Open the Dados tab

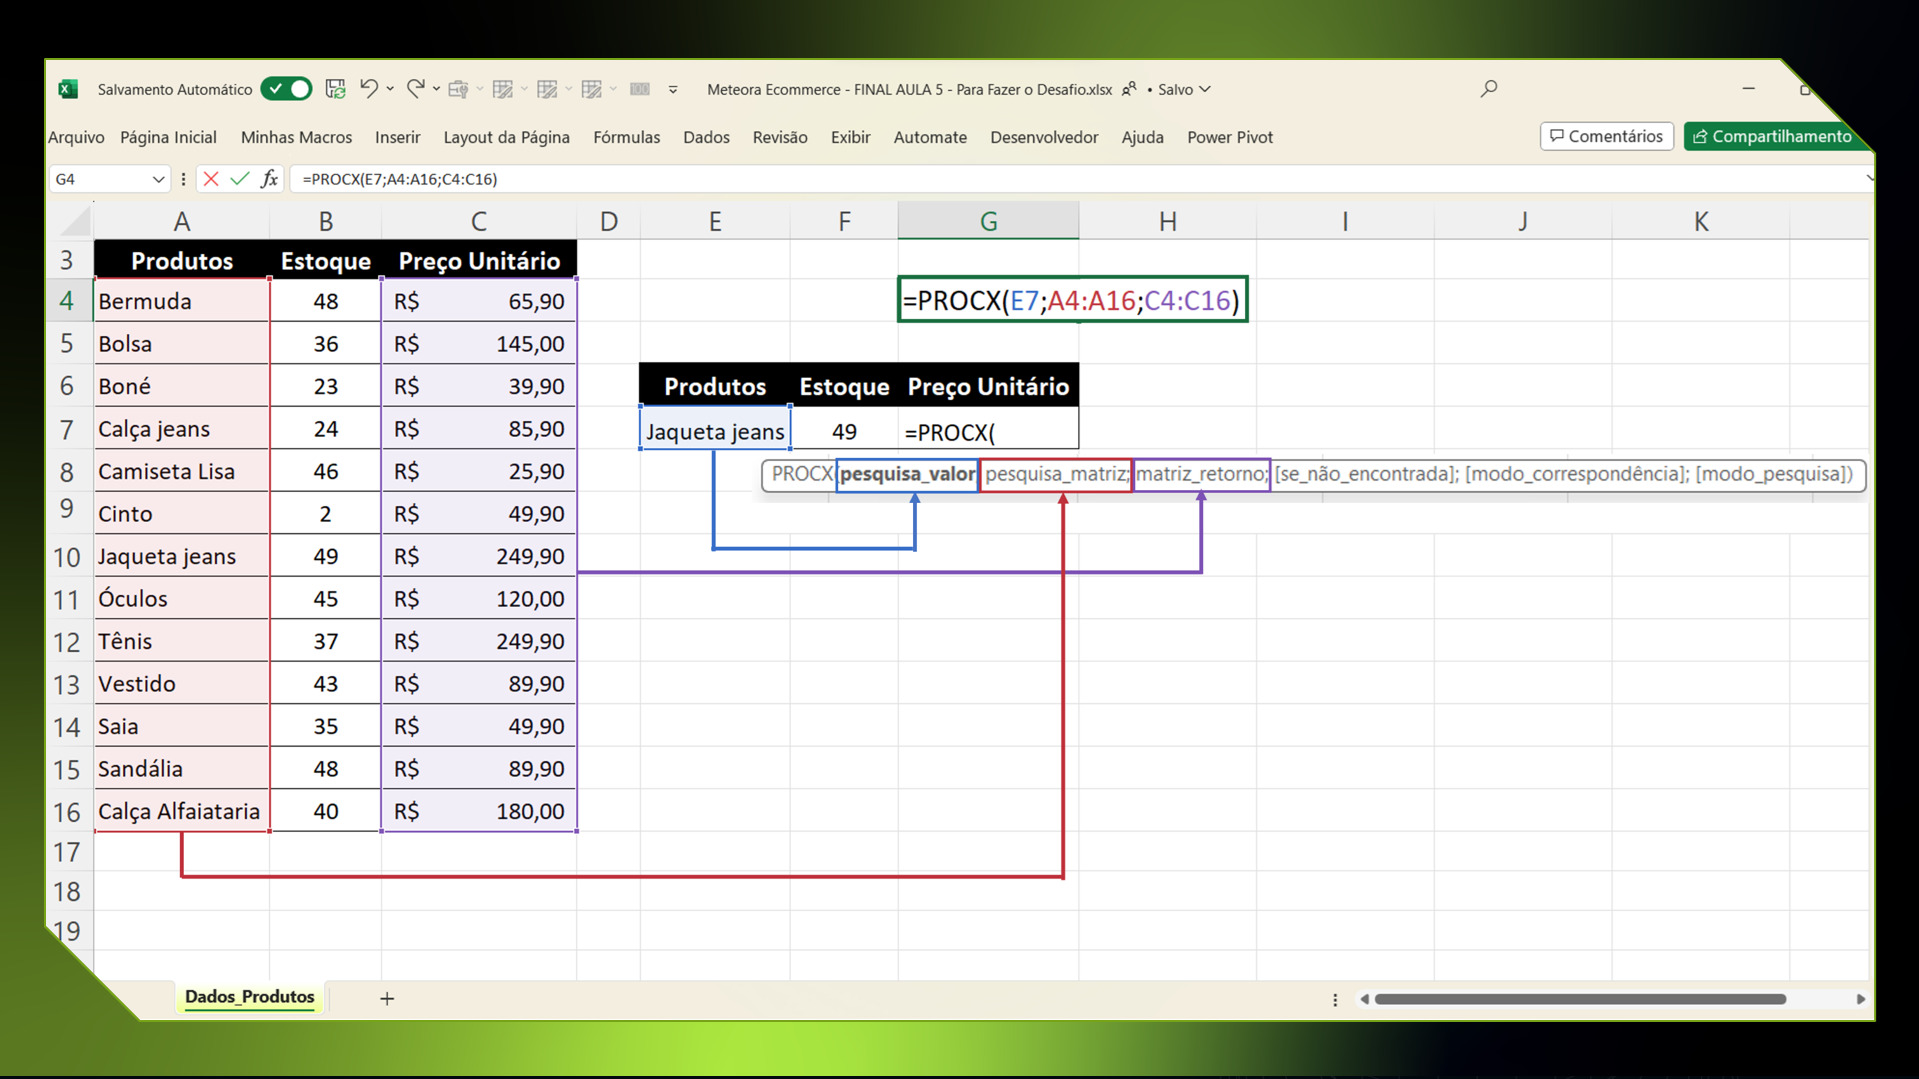(706, 137)
